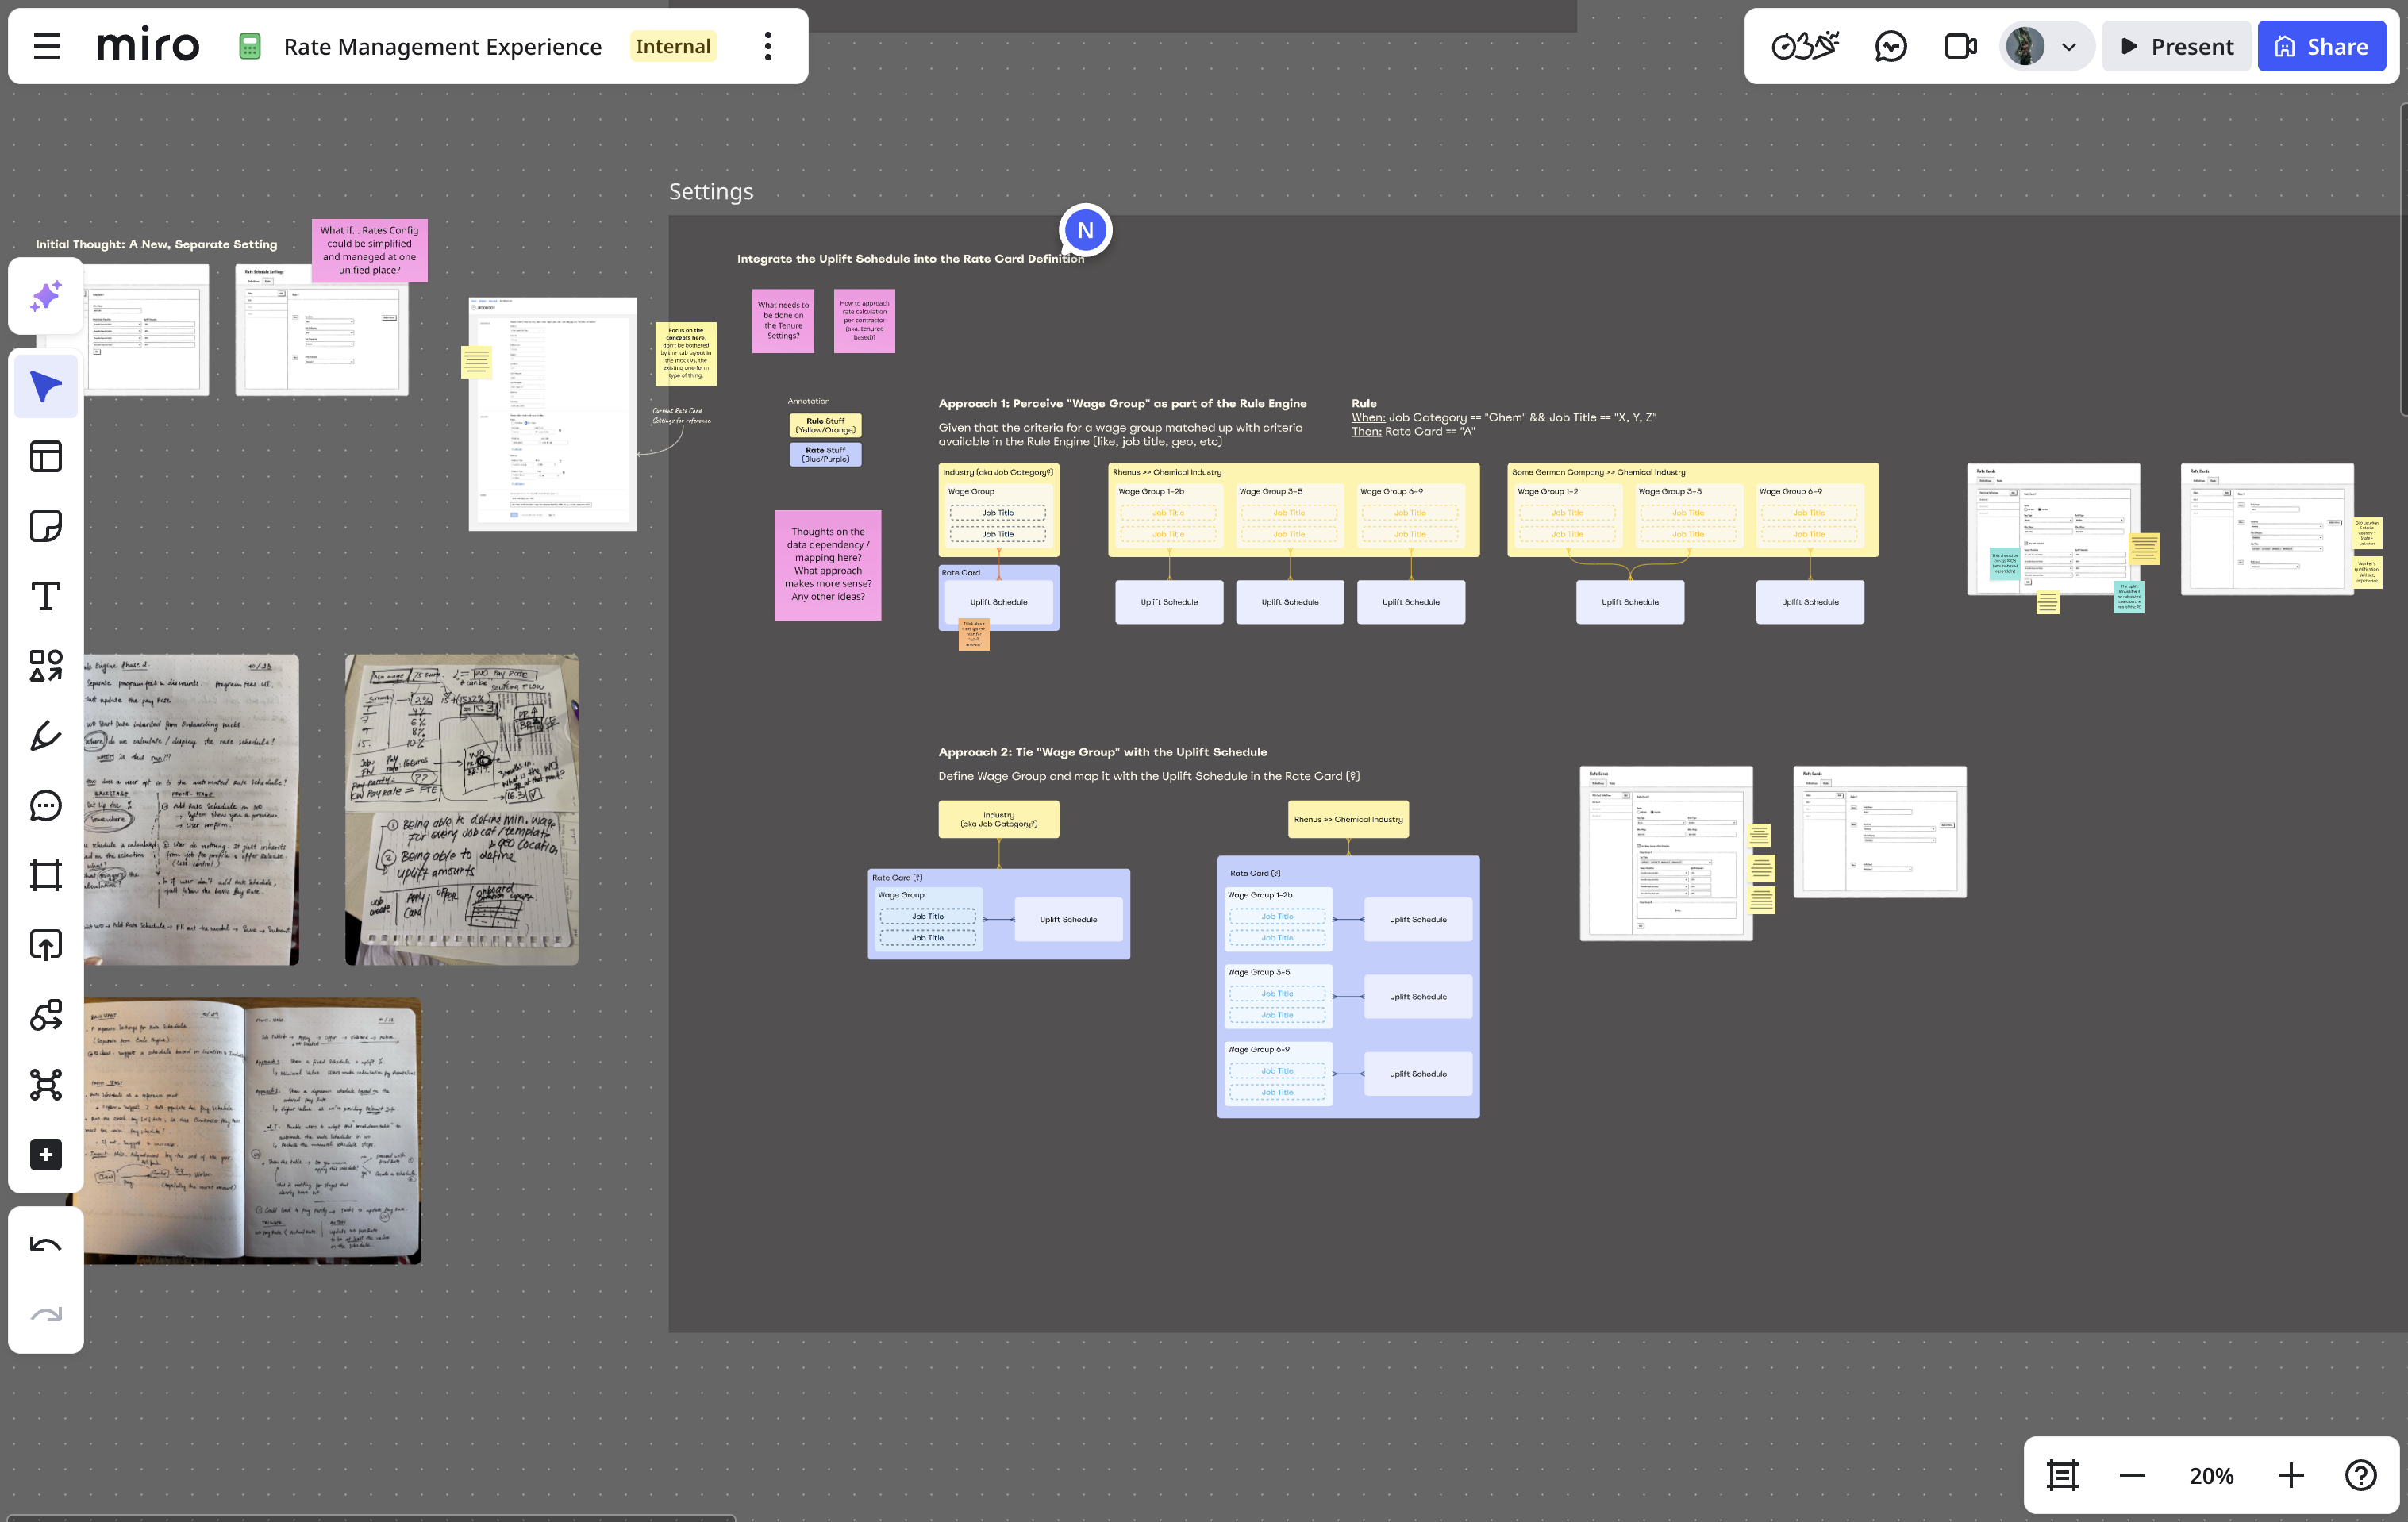Start a video call
The width and height of the screenshot is (2408, 1522).
(1960, 46)
